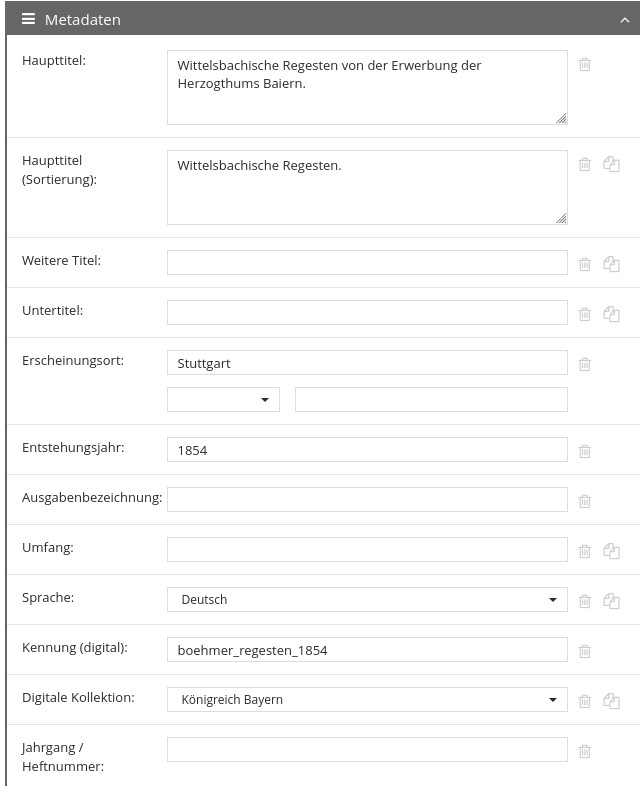This screenshot has width=640, height=786.
Task: Open the Metadaten hamburger menu icon
Action: [x=29, y=19]
